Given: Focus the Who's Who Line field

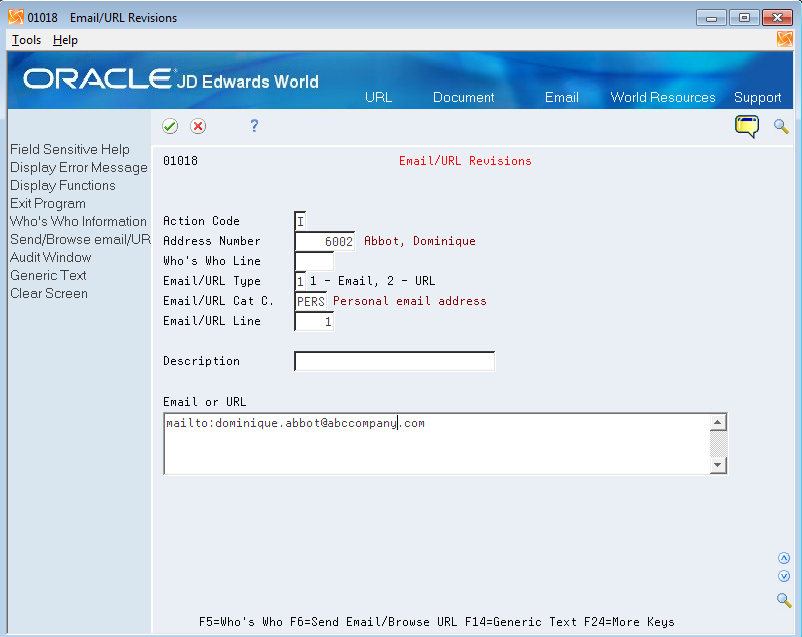Looking at the screenshot, I should [x=314, y=261].
